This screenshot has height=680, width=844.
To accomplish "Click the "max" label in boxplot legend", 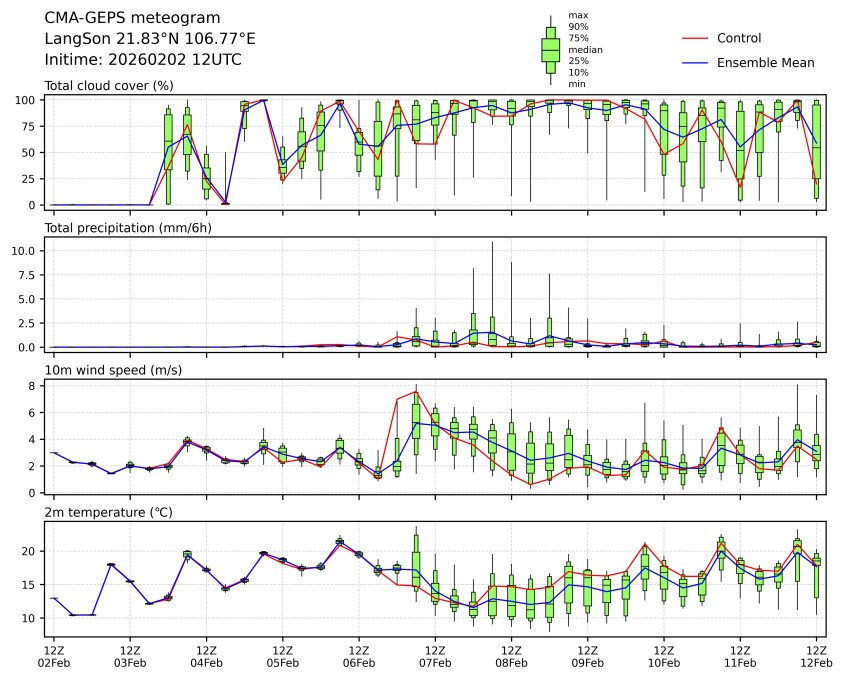I will tap(577, 15).
